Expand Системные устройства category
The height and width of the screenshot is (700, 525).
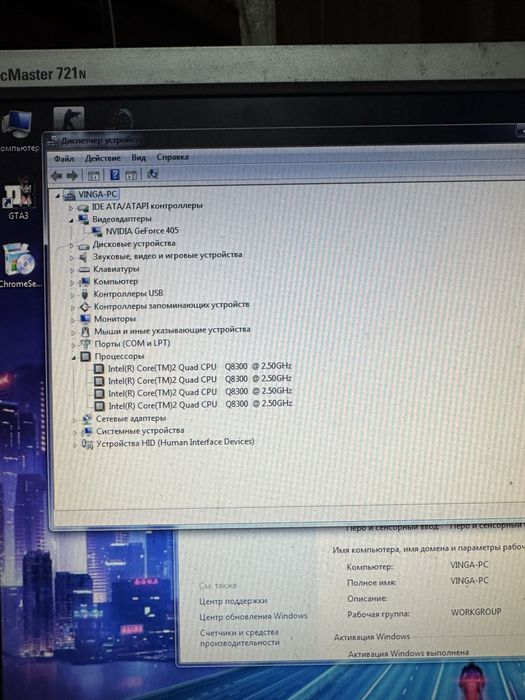click(x=75, y=432)
